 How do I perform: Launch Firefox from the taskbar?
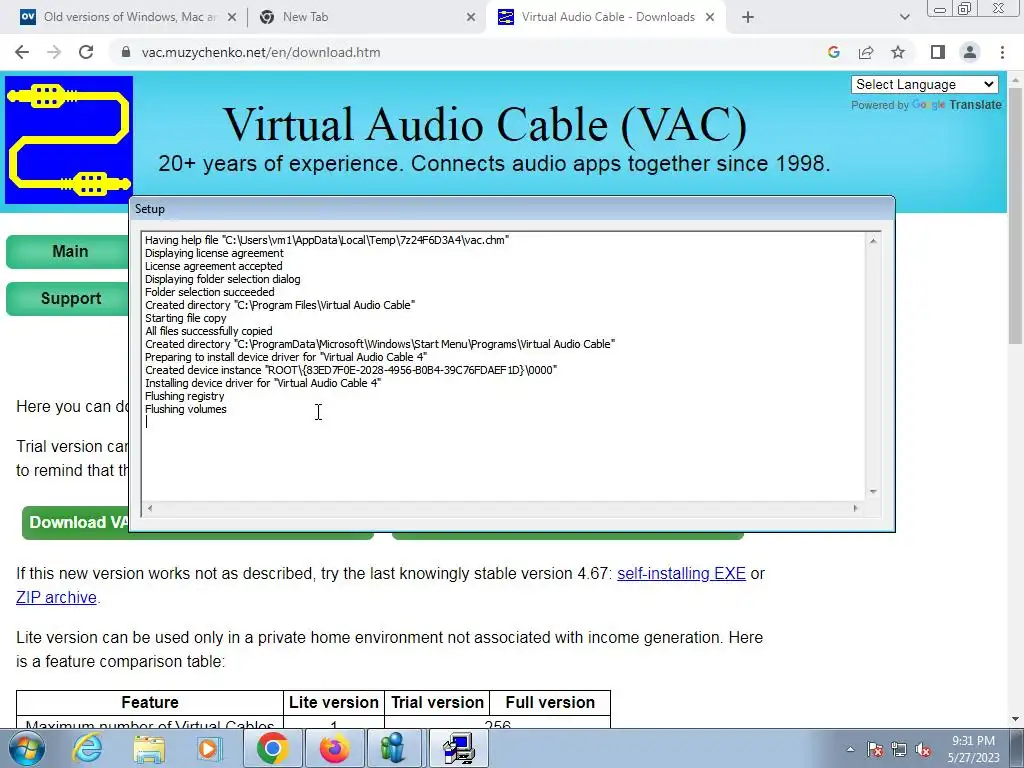(334, 748)
